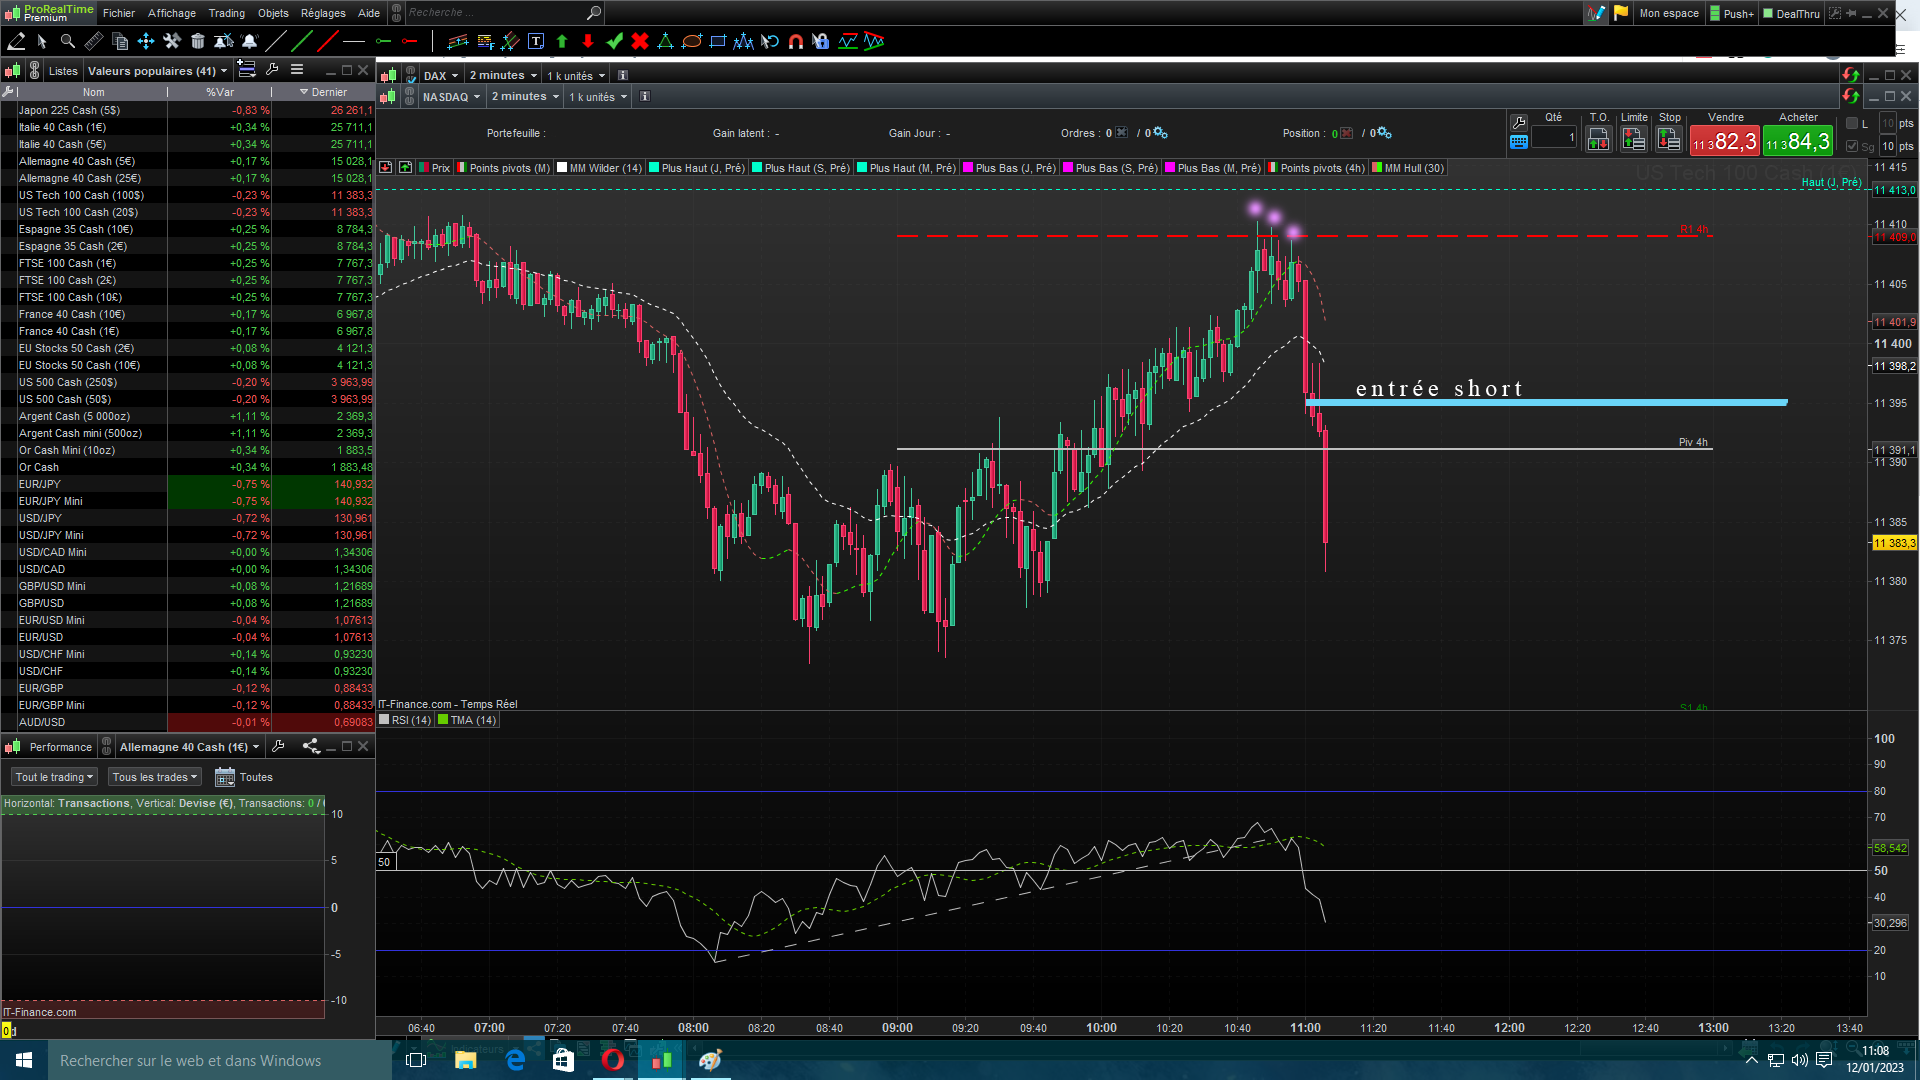Select the alert bell tool
The image size is (1920, 1080).
pos(249,41)
